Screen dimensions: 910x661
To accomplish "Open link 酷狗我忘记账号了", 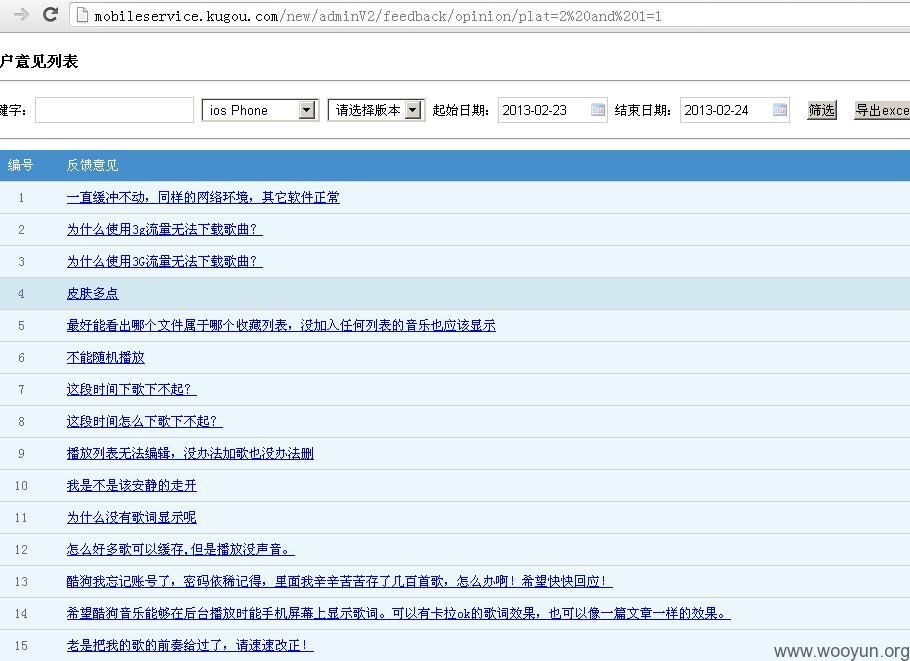I will pyautogui.click(x=340, y=581).
